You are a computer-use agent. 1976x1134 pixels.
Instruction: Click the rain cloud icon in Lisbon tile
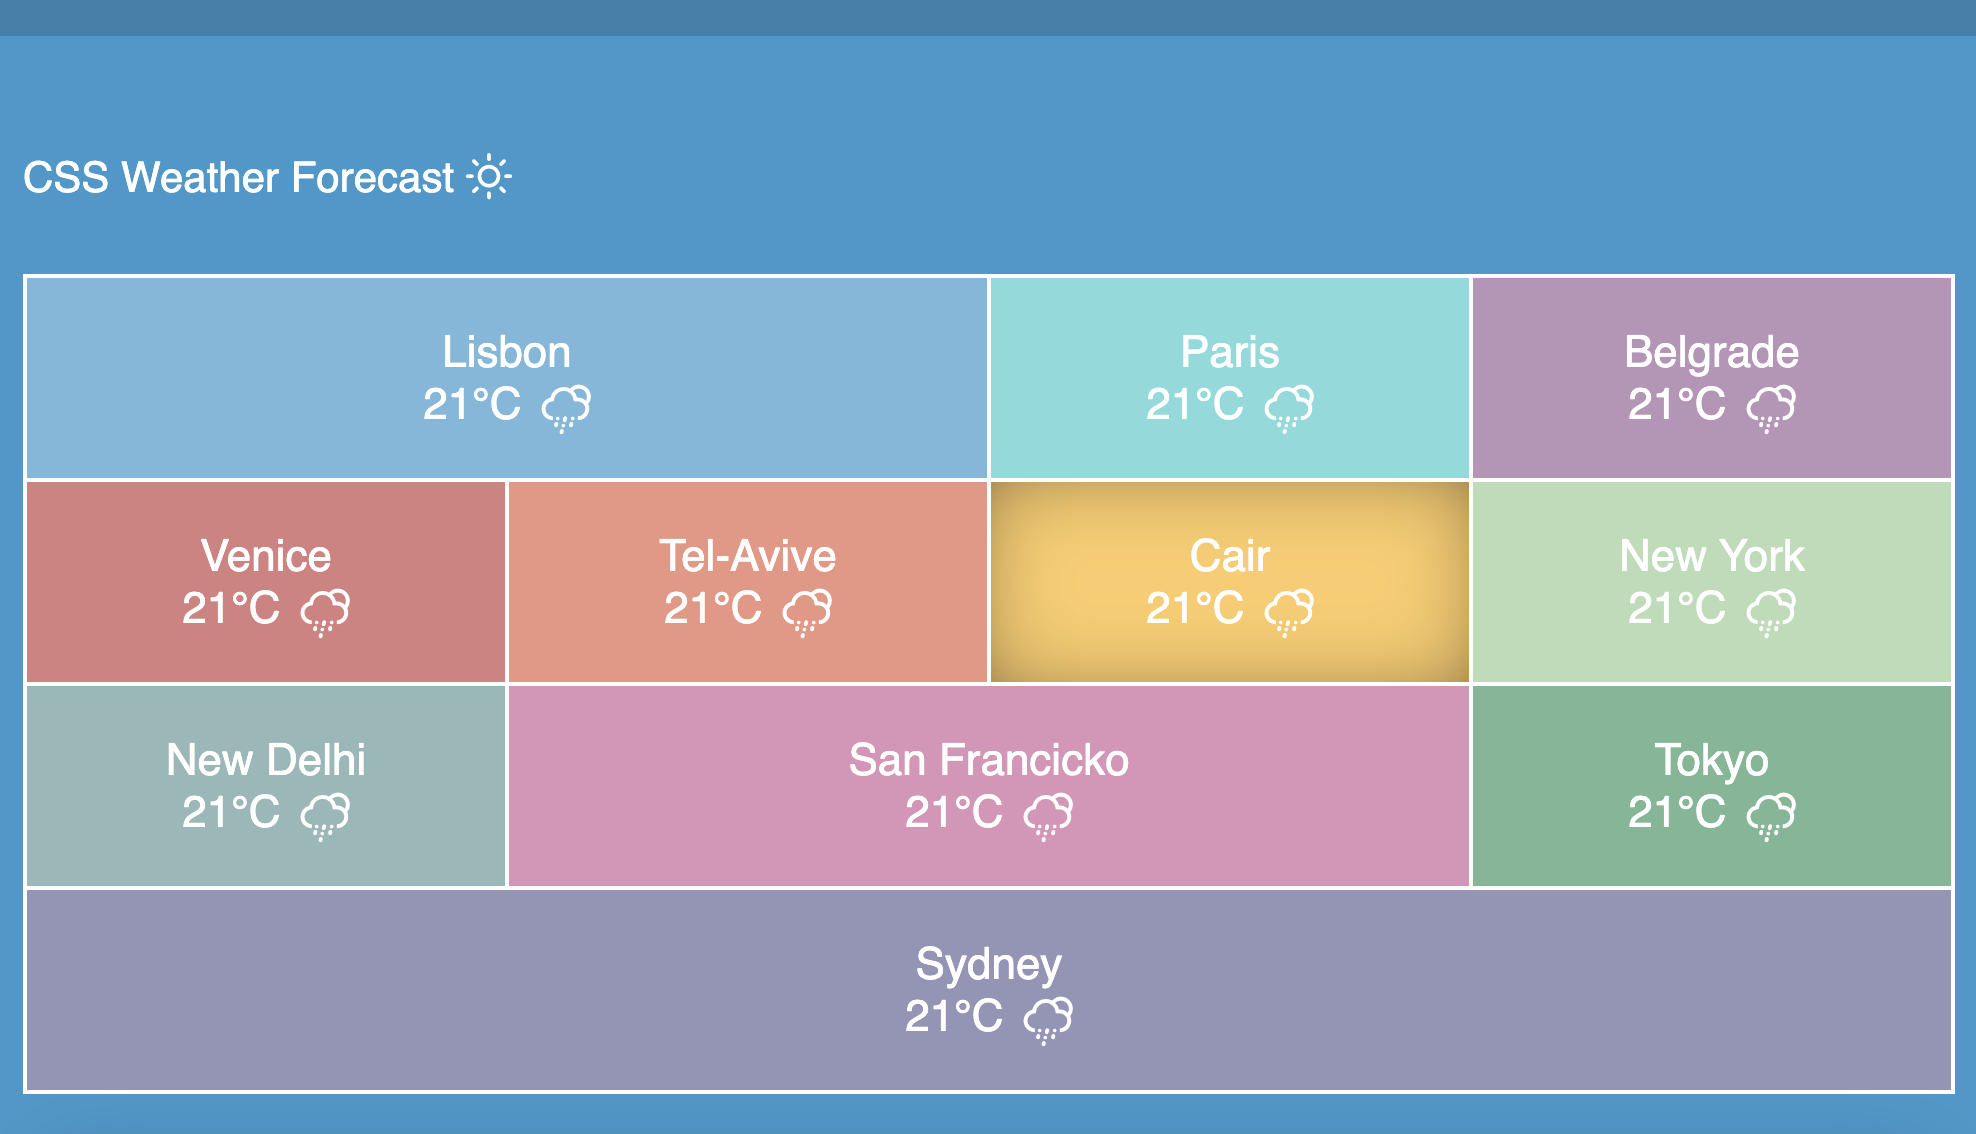566,408
